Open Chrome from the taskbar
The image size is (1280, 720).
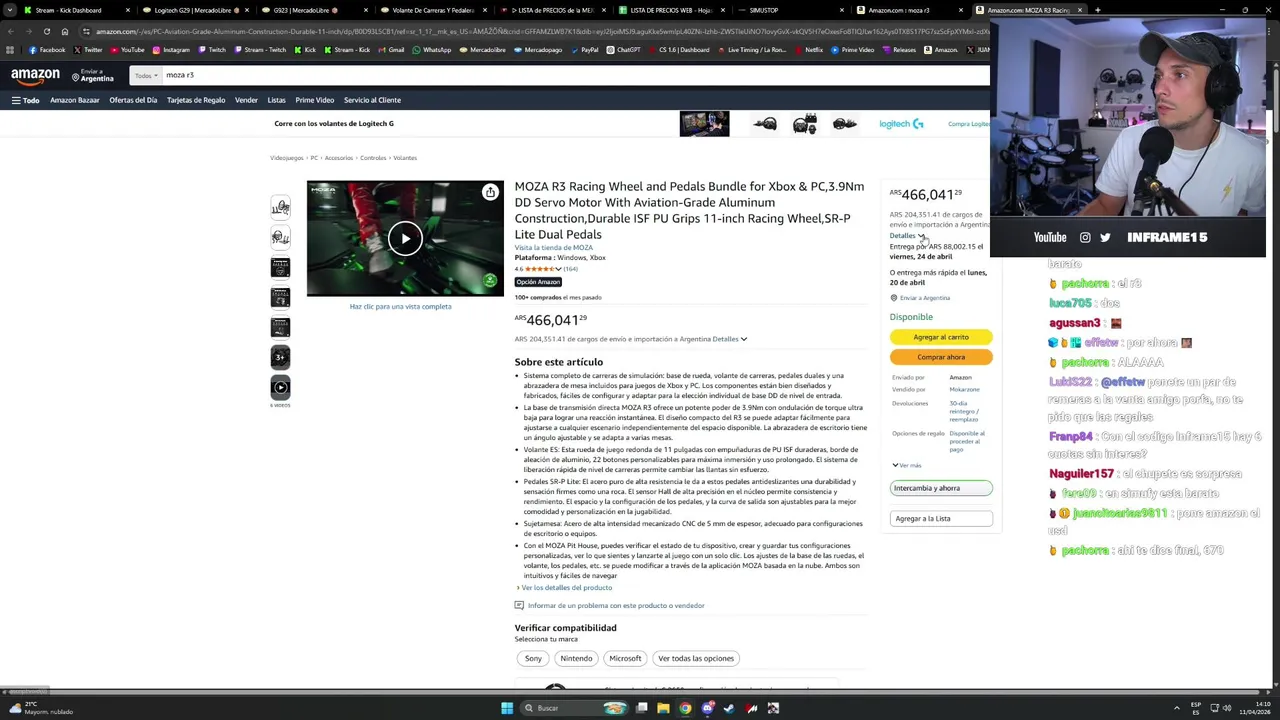pos(685,708)
